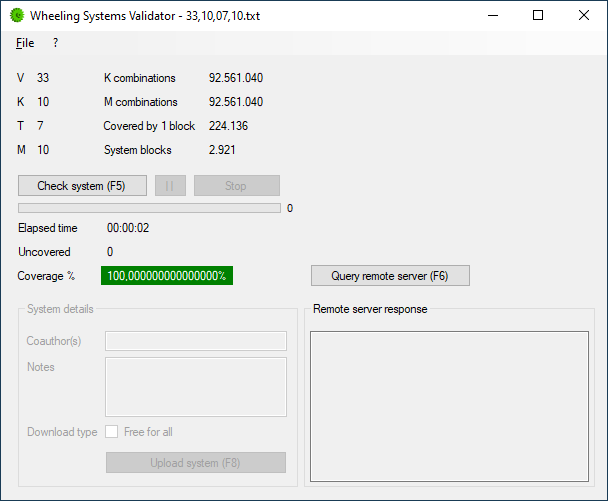Click the progress counter 0
Viewport: 608px width, 501px height.
click(x=290, y=209)
